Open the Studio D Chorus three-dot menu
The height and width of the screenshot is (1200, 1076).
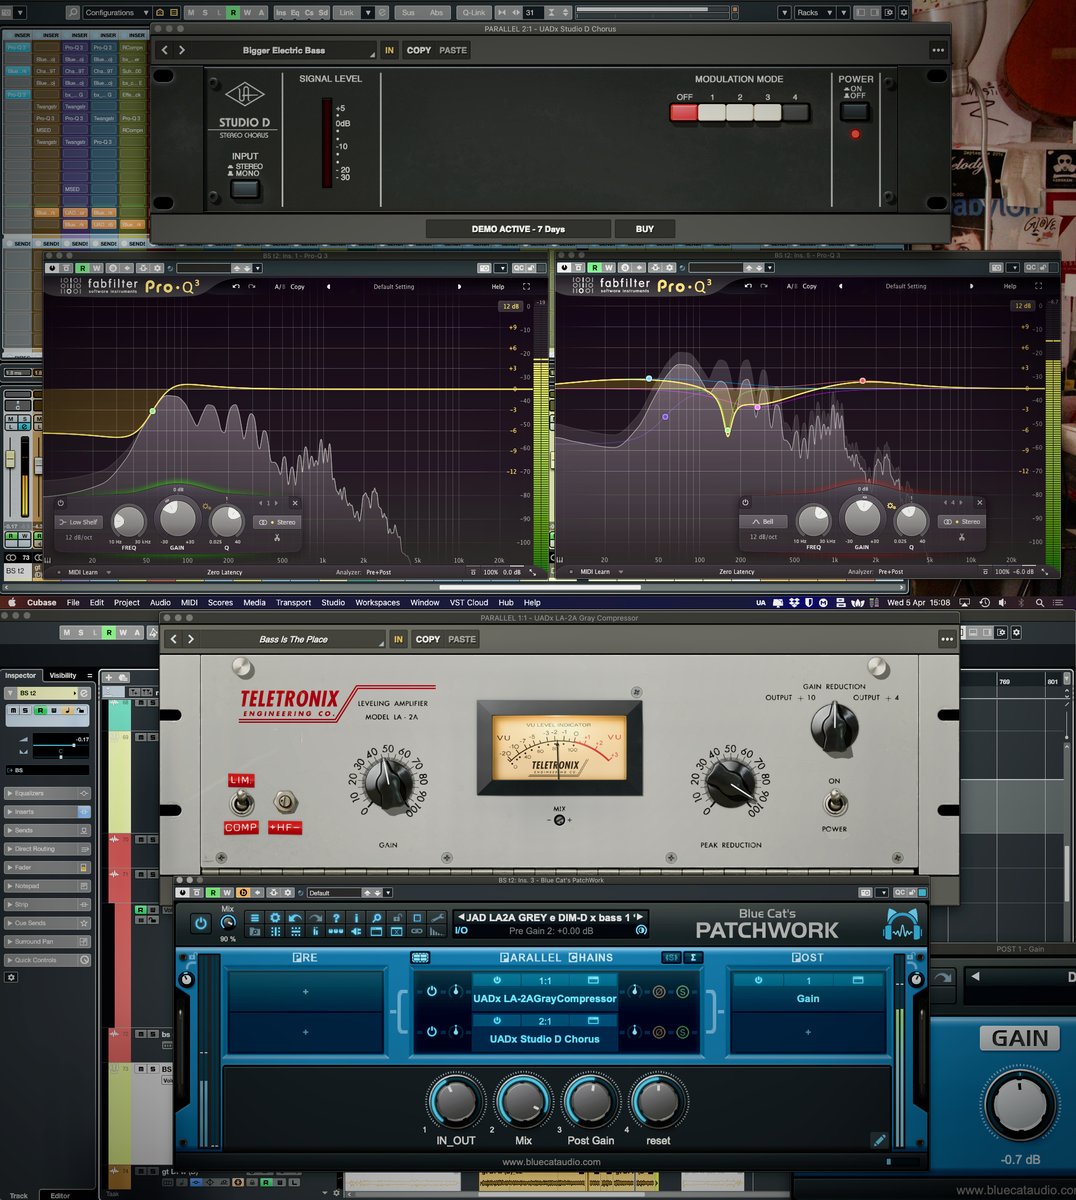pyautogui.click(x=937, y=50)
